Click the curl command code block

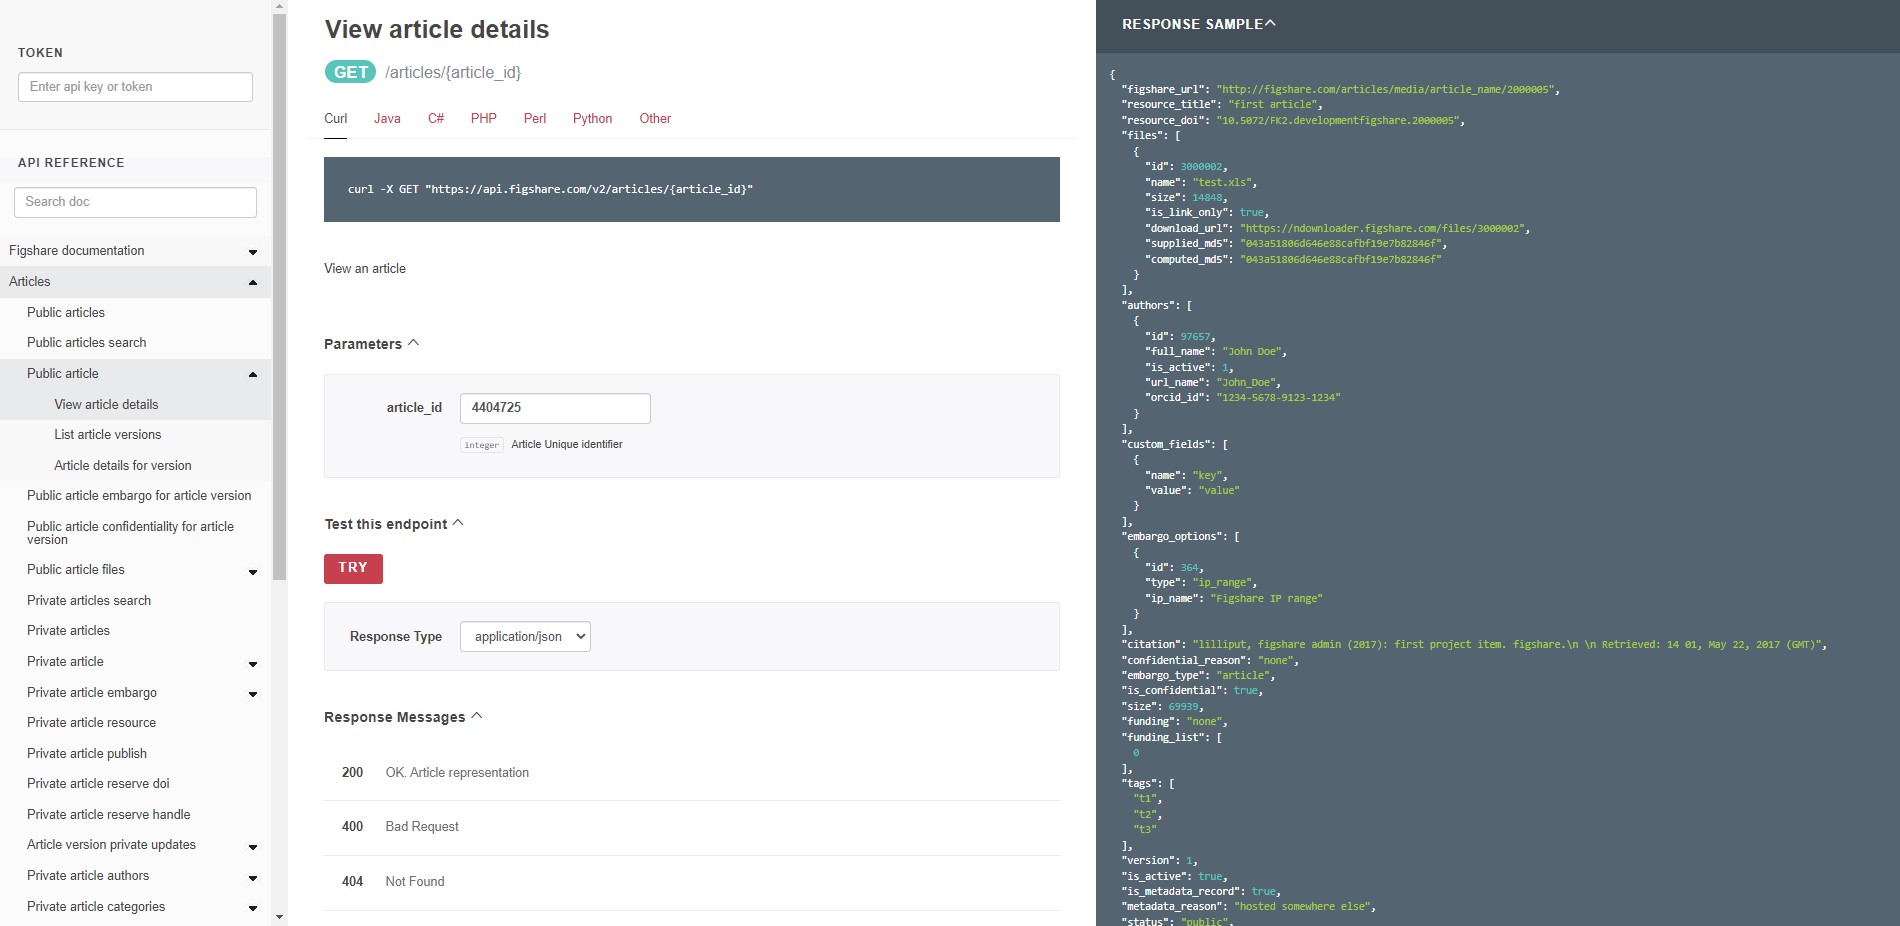[692, 189]
